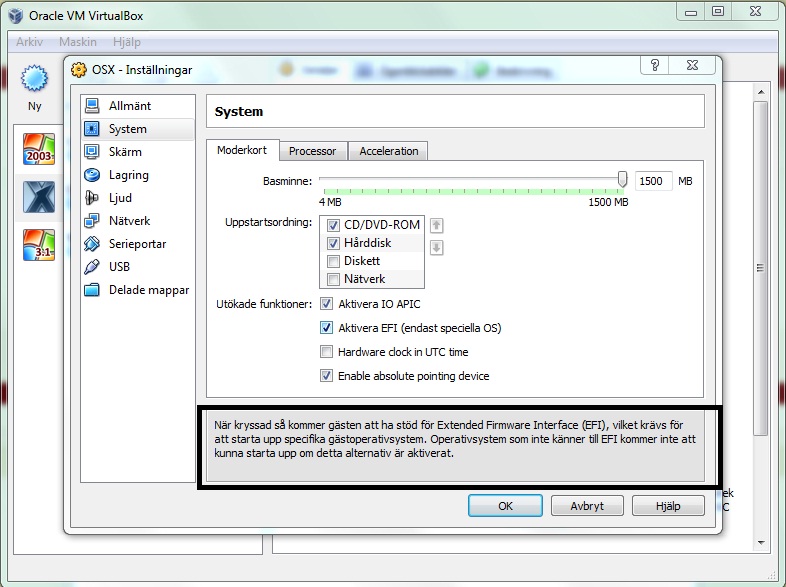Enable Nätverk boot checkbox
Screen dimensions: 786x587
tap(333, 279)
